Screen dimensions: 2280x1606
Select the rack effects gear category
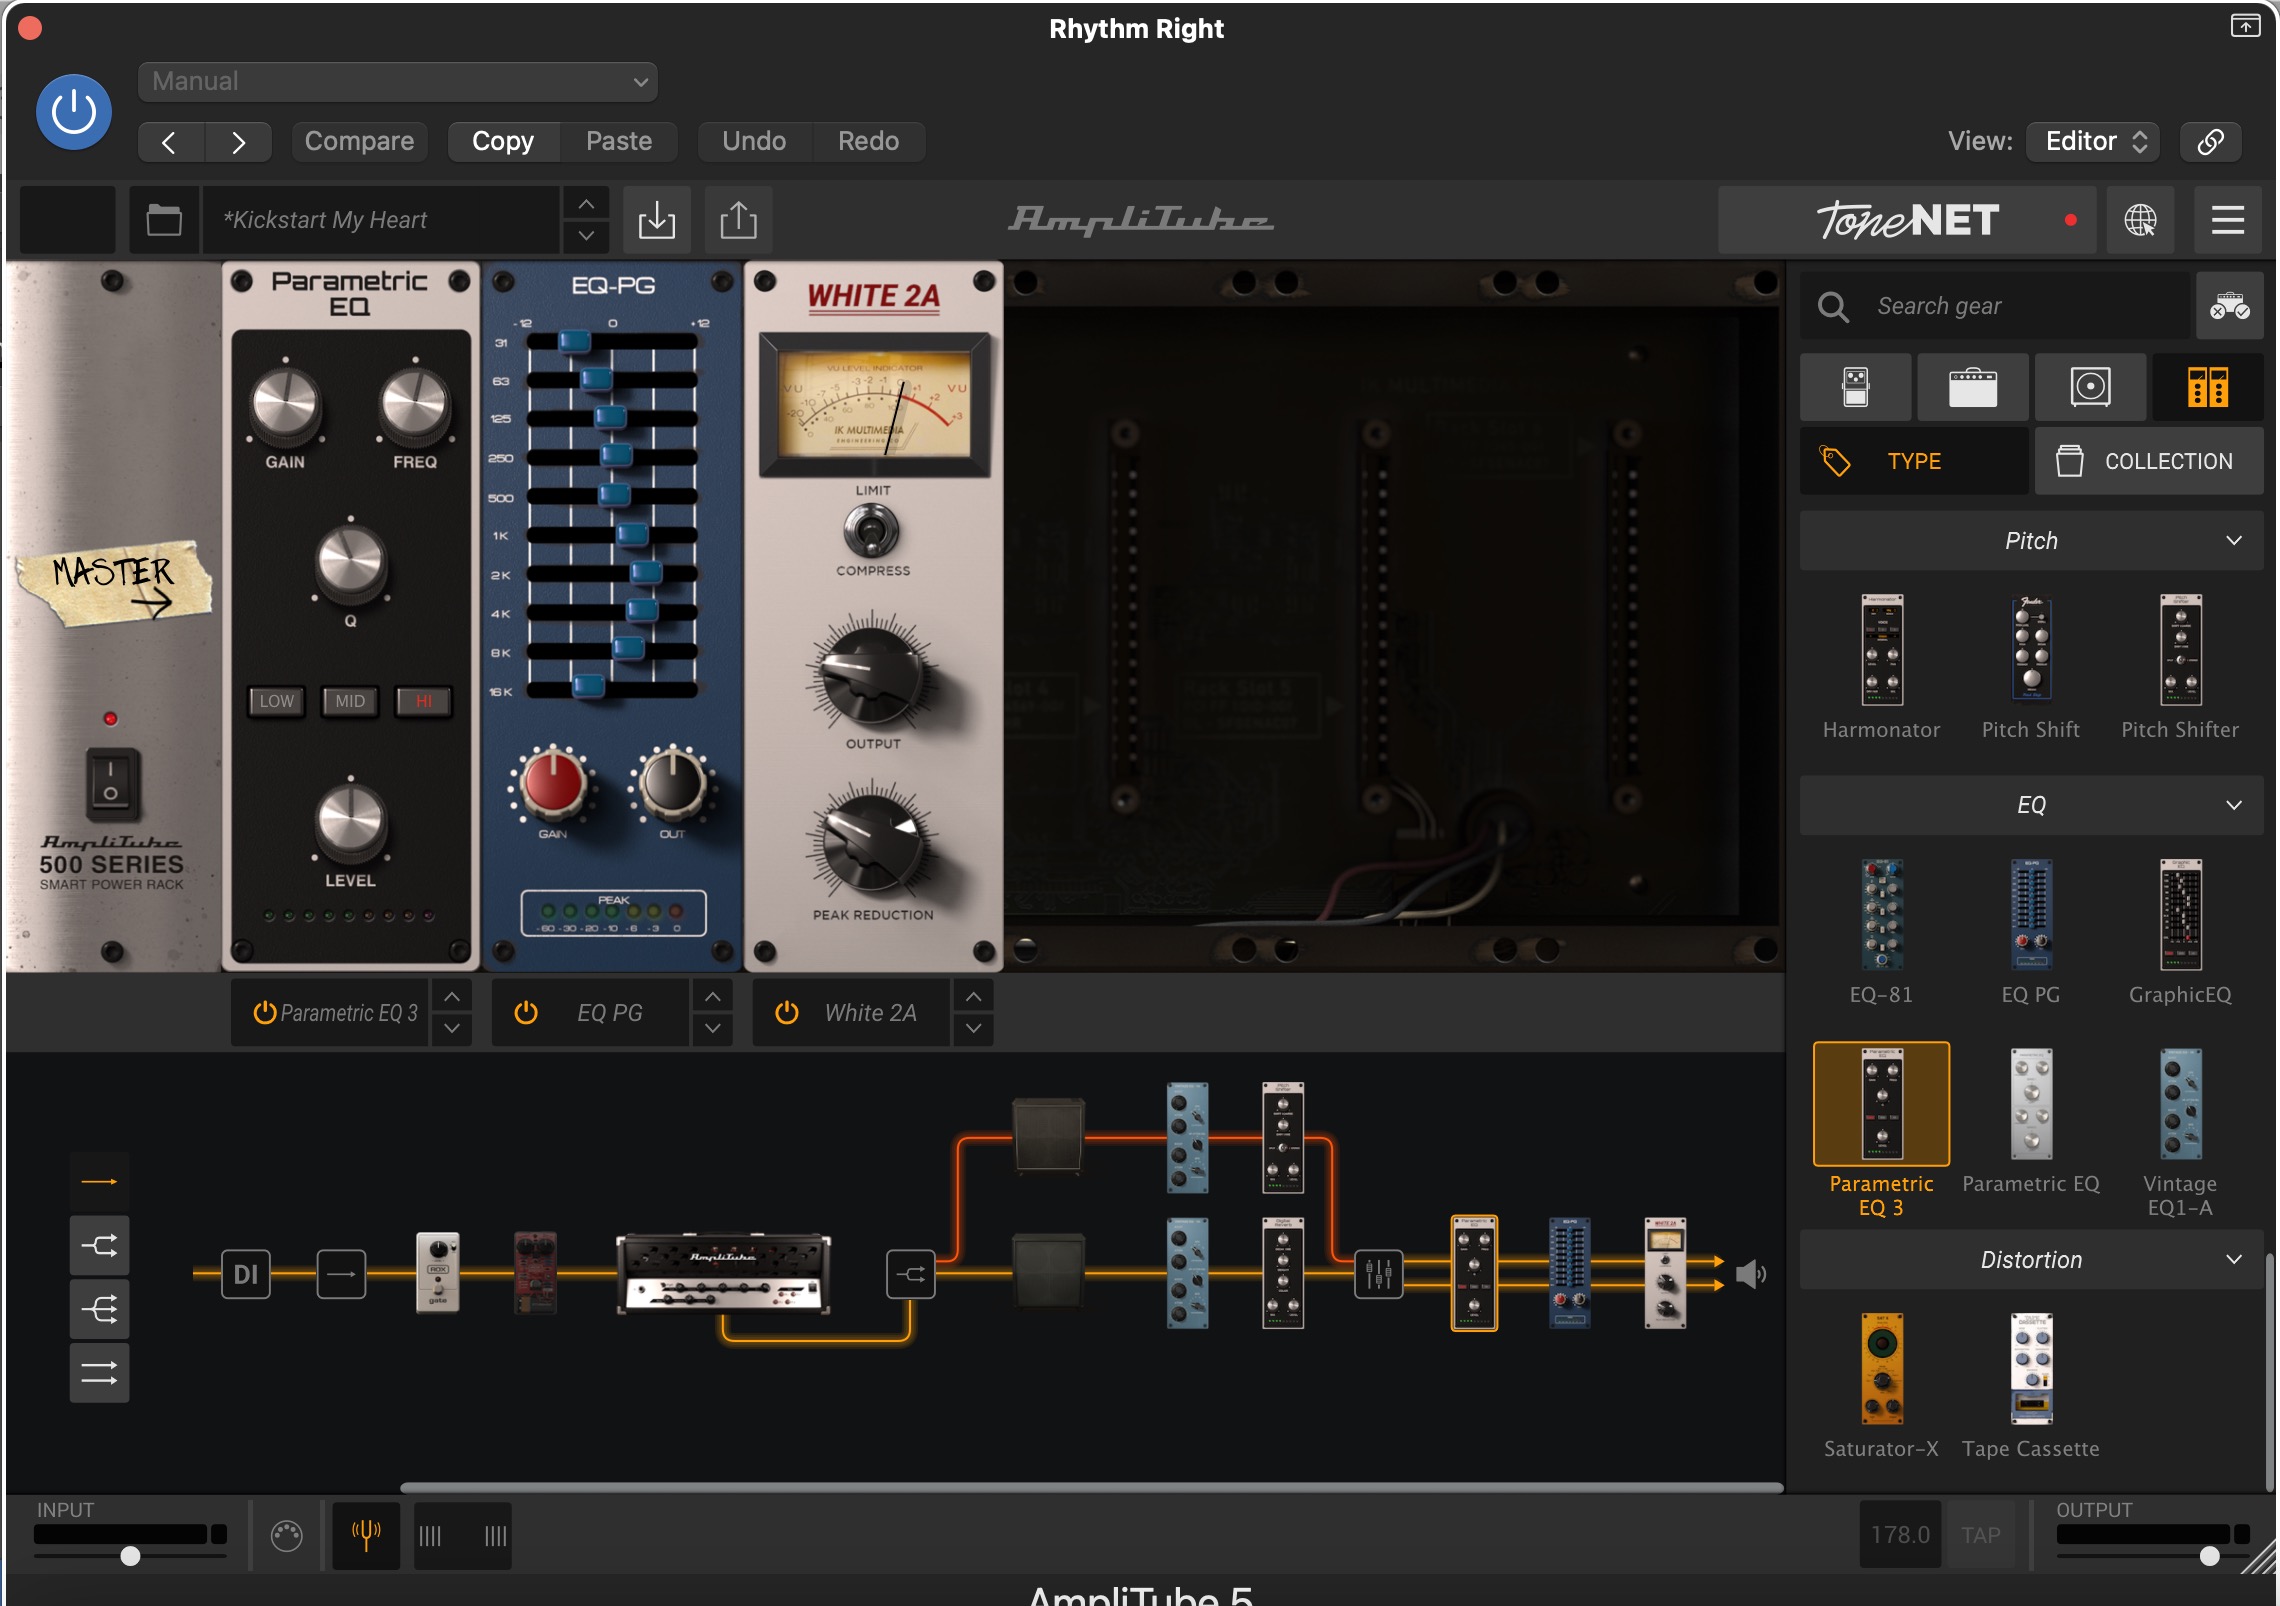[x=2207, y=387]
